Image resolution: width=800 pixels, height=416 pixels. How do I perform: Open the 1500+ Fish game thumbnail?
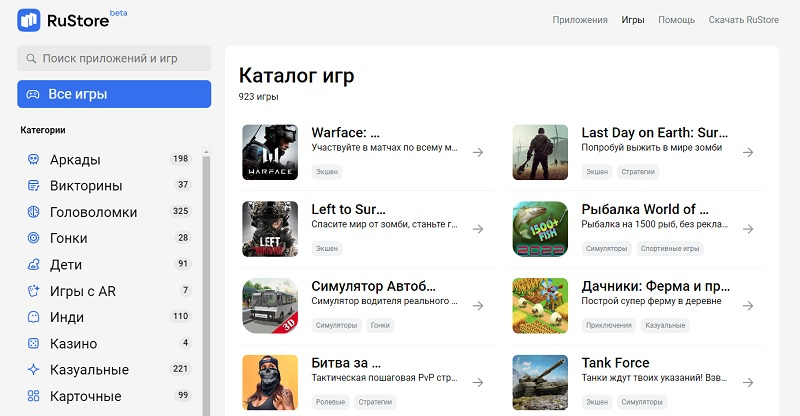tap(540, 229)
